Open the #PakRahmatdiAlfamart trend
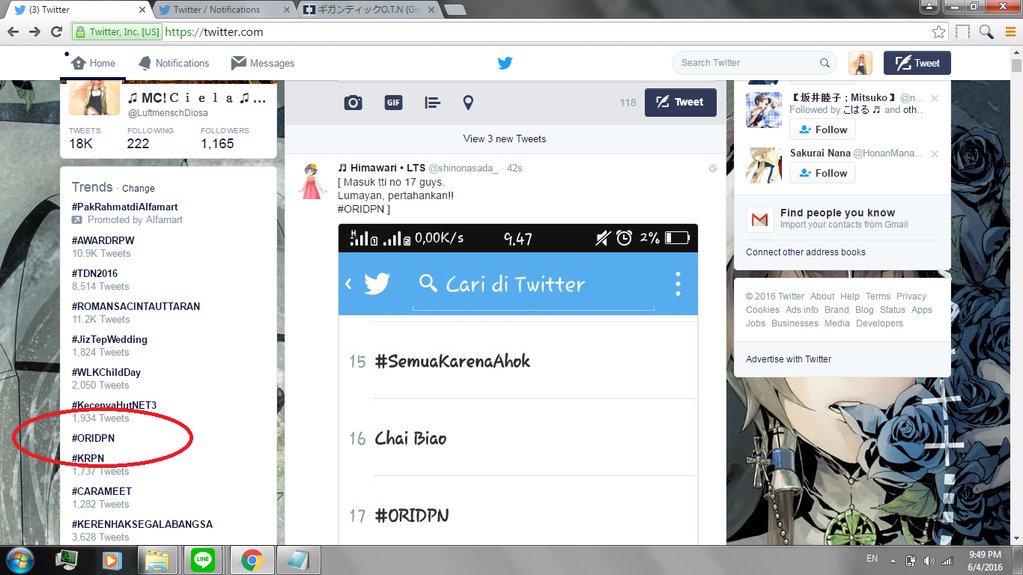 point(125,207)
